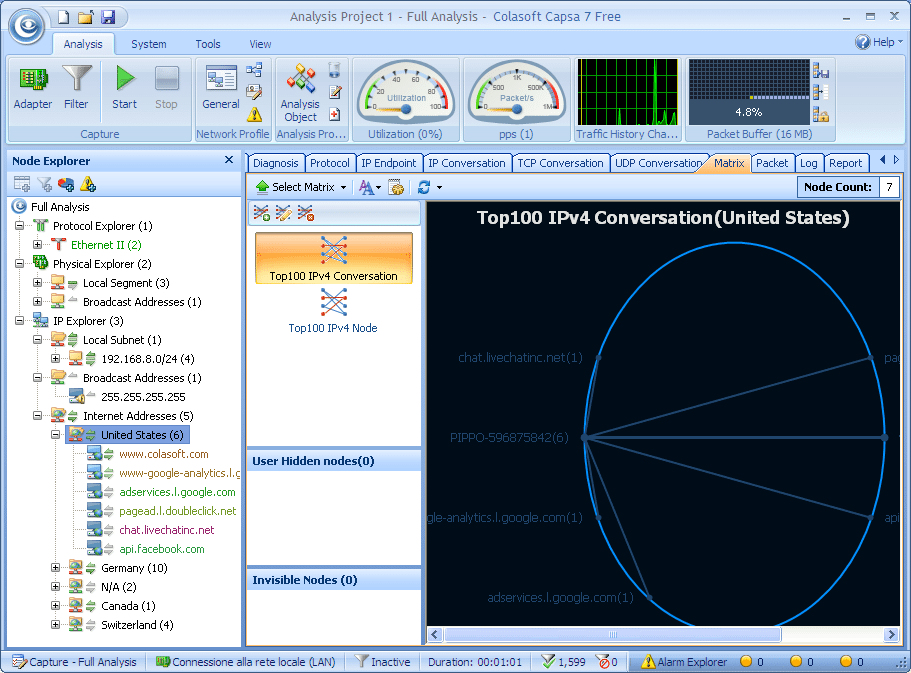Click the Refresh icon in matrix toolbar
This screenshot has width=911, height=673.
tap(424, 187)
